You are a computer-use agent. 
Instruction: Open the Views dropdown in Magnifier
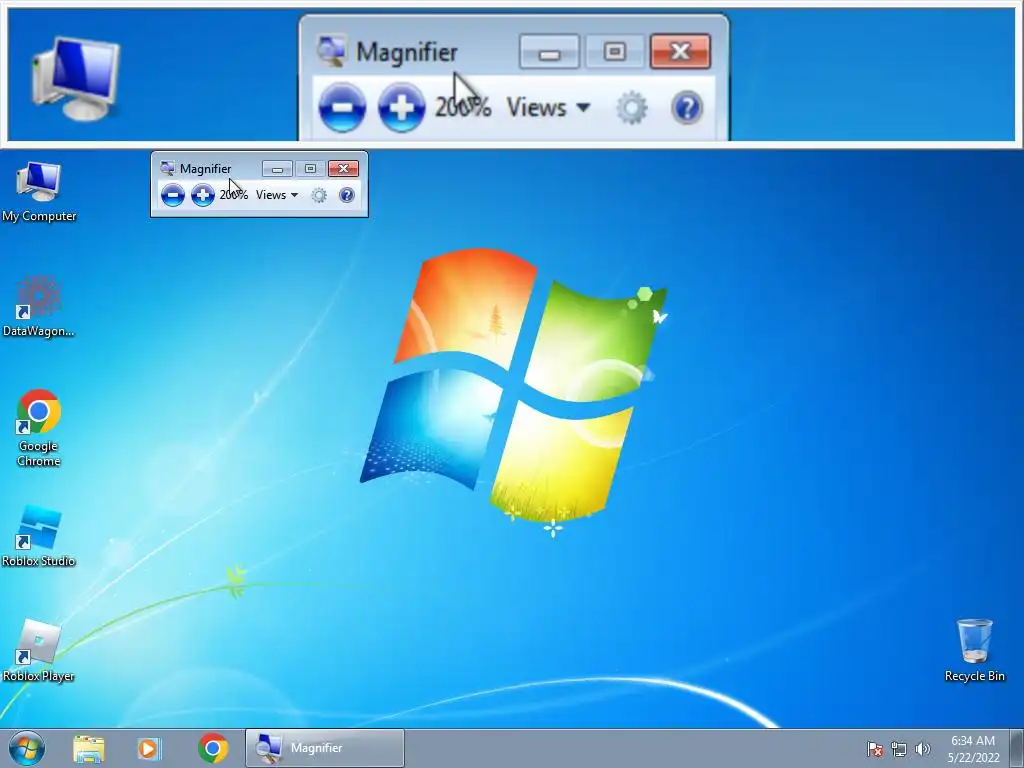point(277,195)
